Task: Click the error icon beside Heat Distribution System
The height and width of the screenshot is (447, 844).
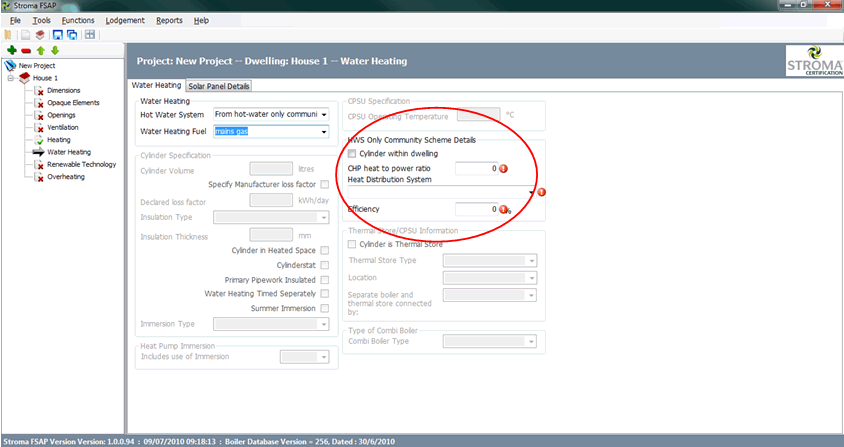Action: coord(541,192)
